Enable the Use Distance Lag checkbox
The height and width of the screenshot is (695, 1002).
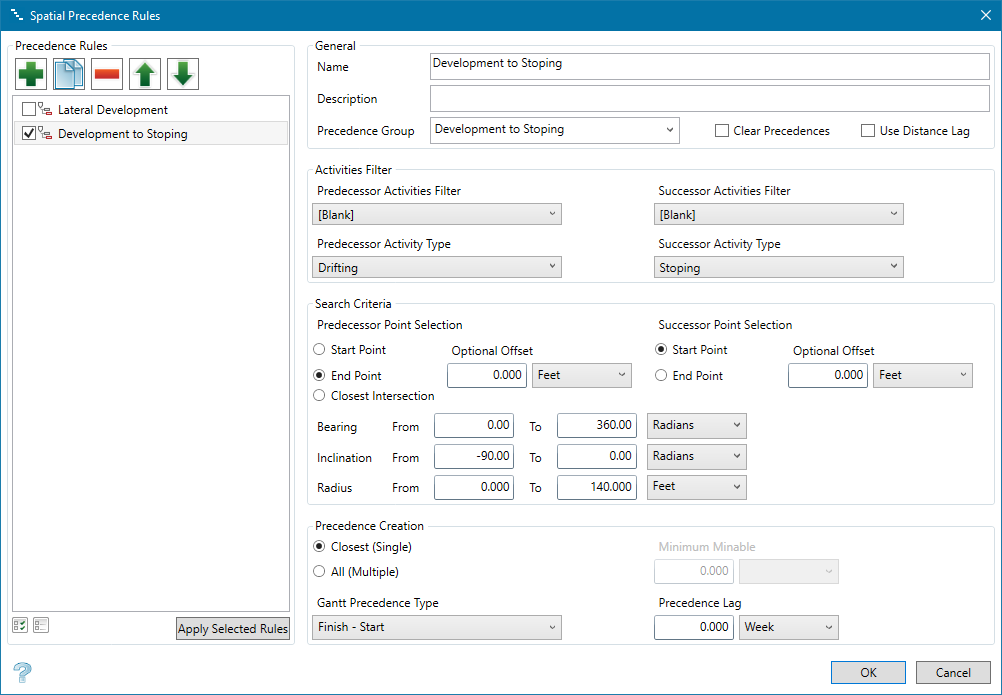pos(868,131)
